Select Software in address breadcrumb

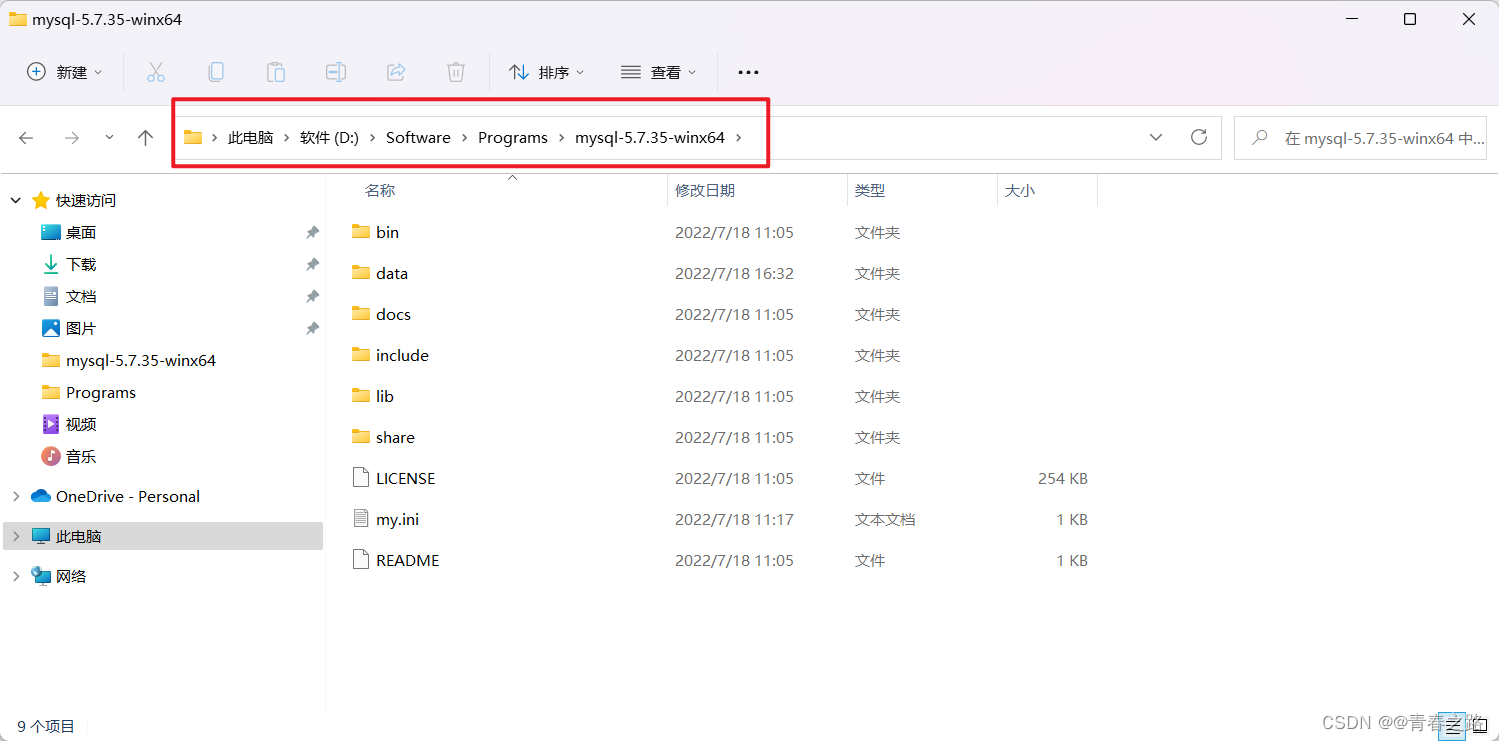coord(418,138)
